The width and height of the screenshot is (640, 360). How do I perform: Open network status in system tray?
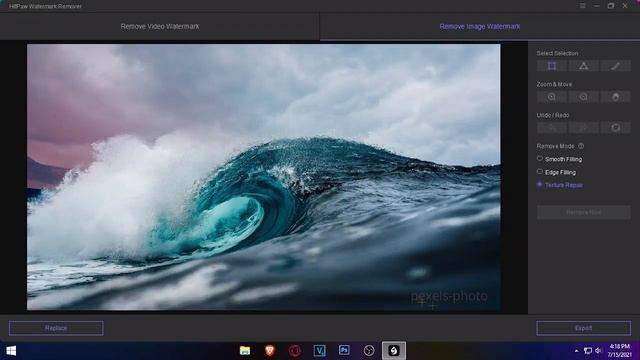(x=588, y=351)
